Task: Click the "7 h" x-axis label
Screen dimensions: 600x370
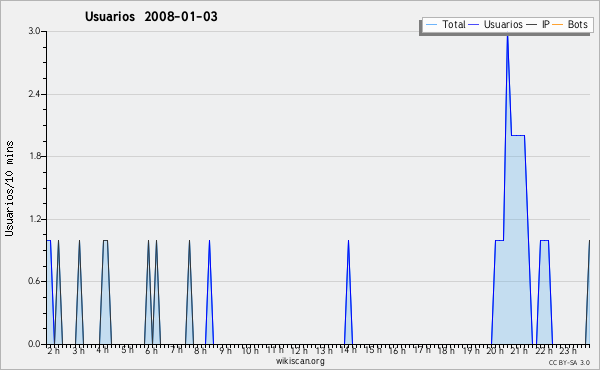Action: [176, 350]
